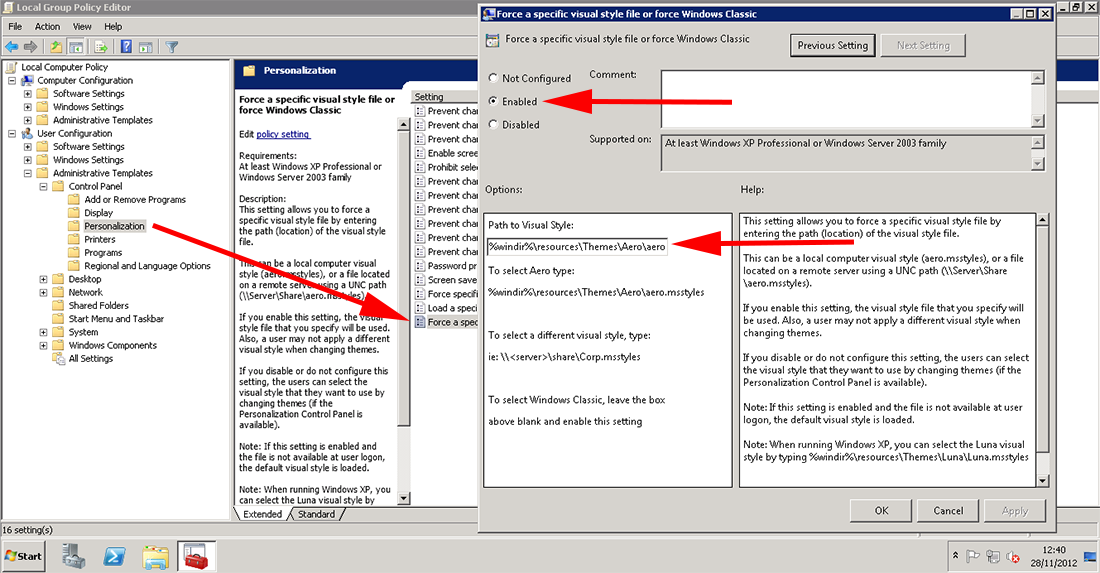Click the Start button
The width and height of the screenshot is (1100, 573).
[x=24, y=556]
